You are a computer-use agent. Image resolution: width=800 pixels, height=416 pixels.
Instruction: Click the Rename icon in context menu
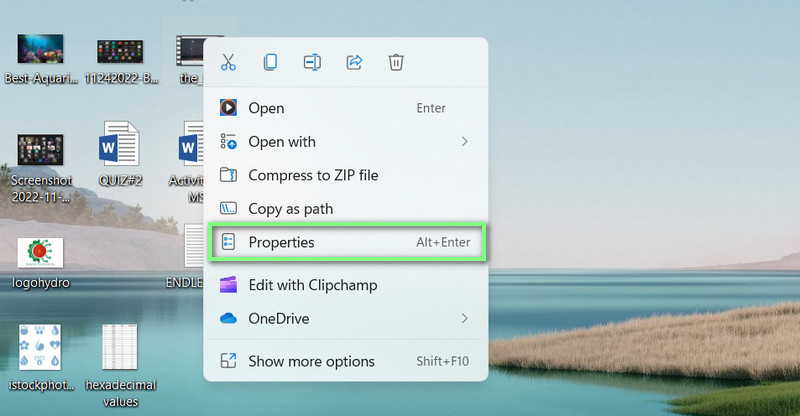pyautogui.click(x=312, y=62)
